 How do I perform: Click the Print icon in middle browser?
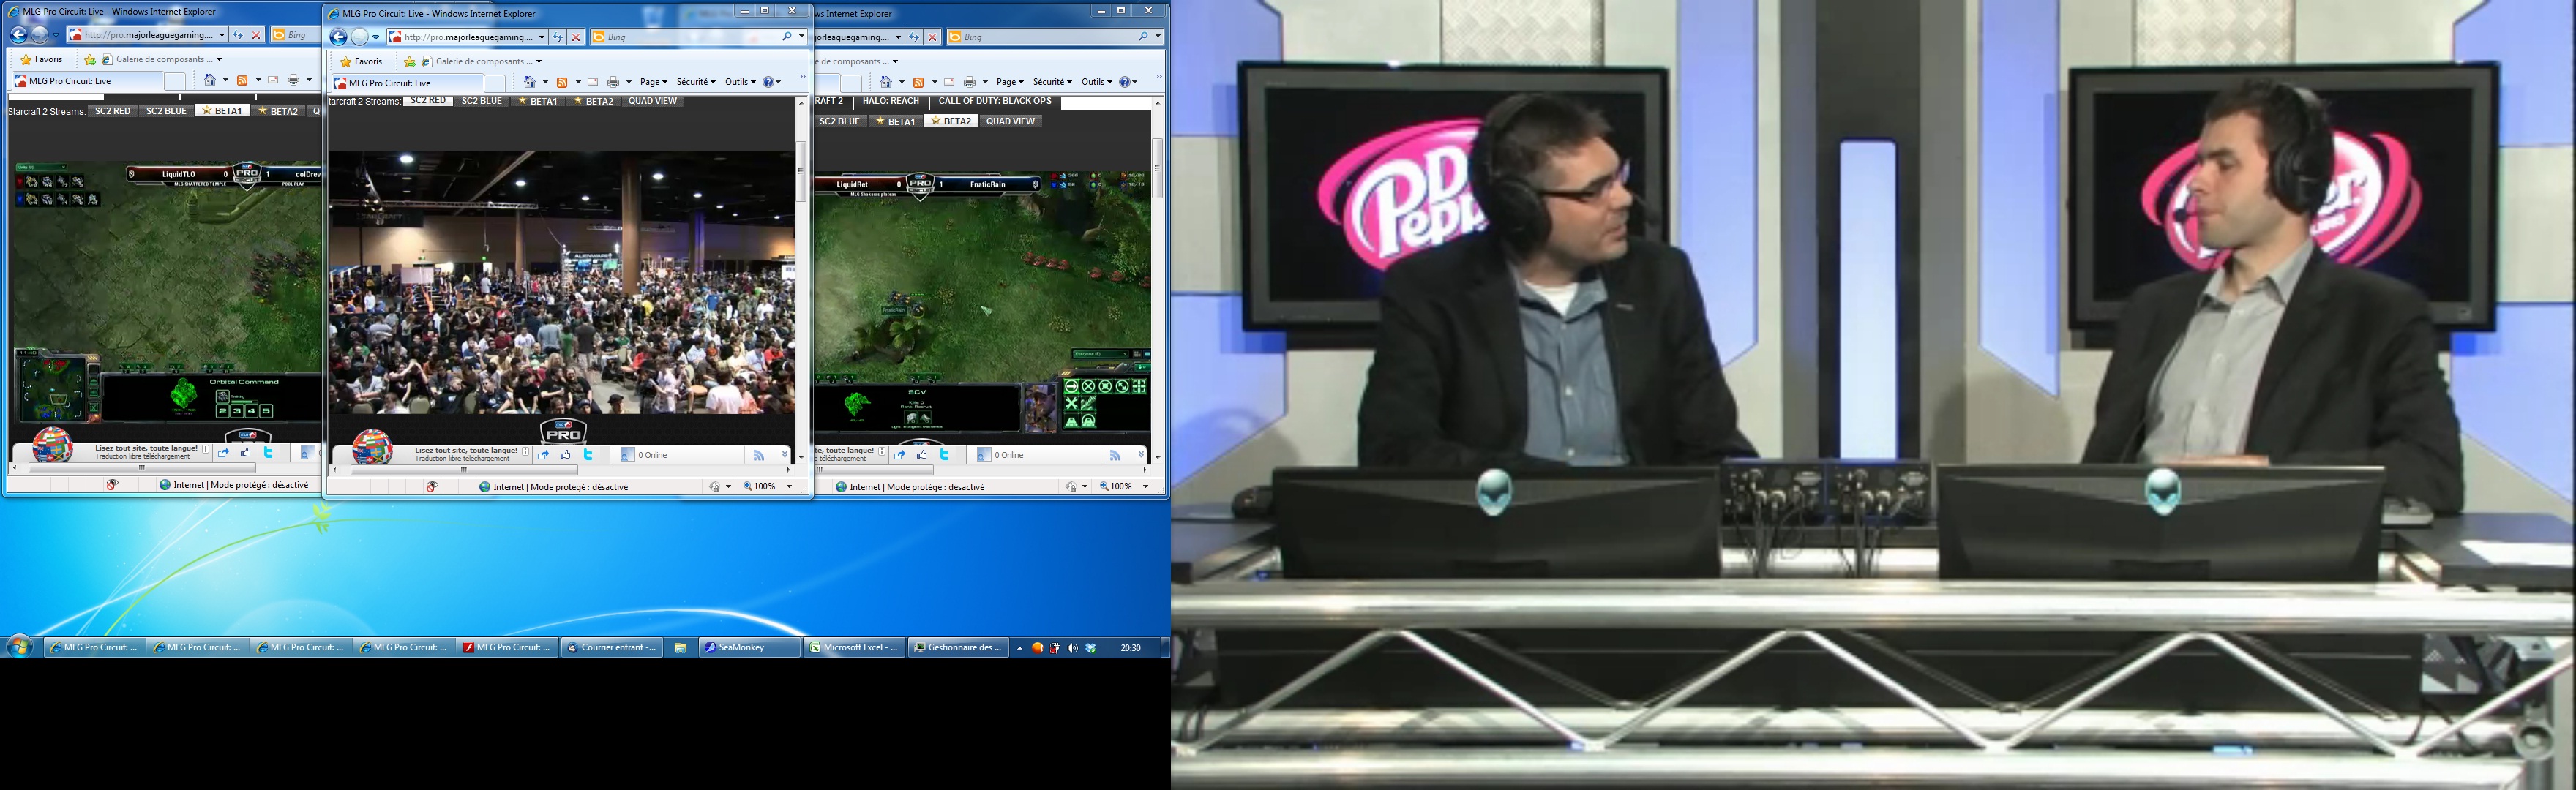coord(613,82)
